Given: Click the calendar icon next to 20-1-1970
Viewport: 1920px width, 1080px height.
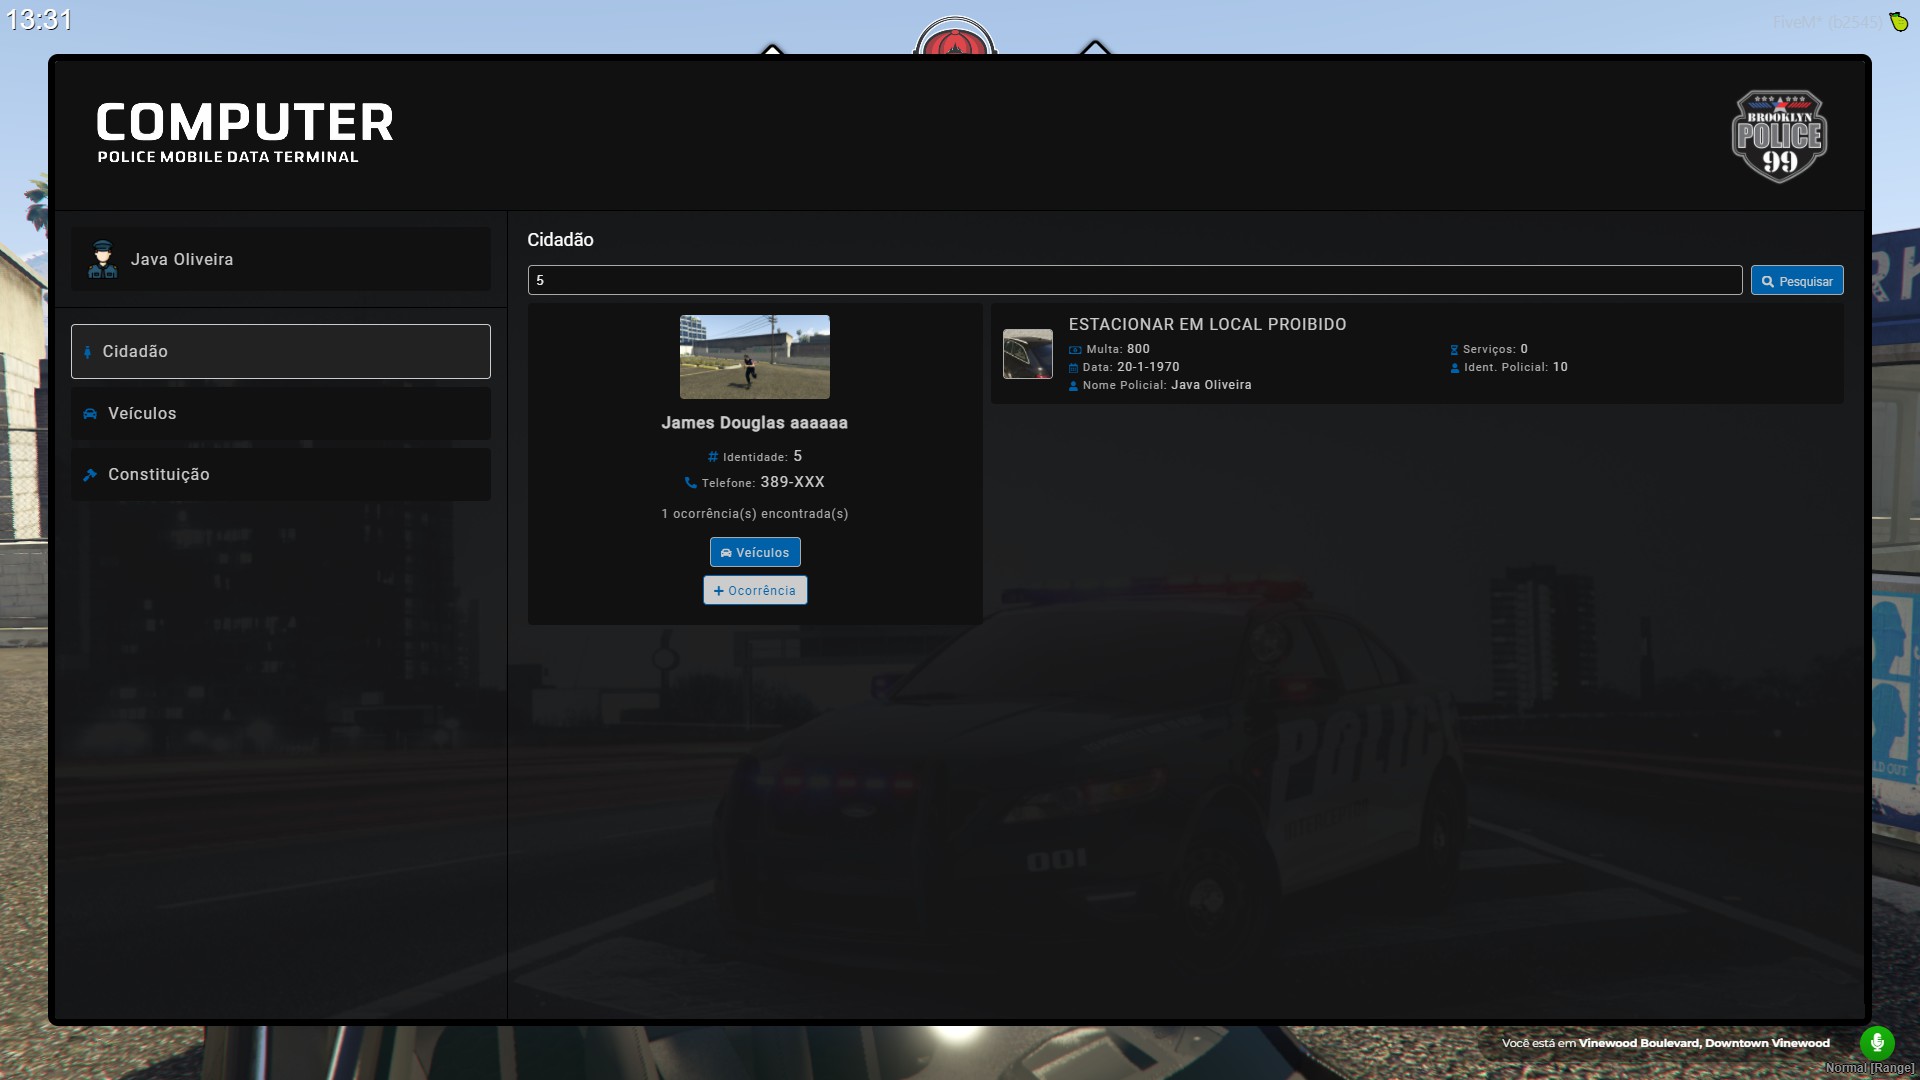Looking at the screenshot, I should [x=1075, y=367].
